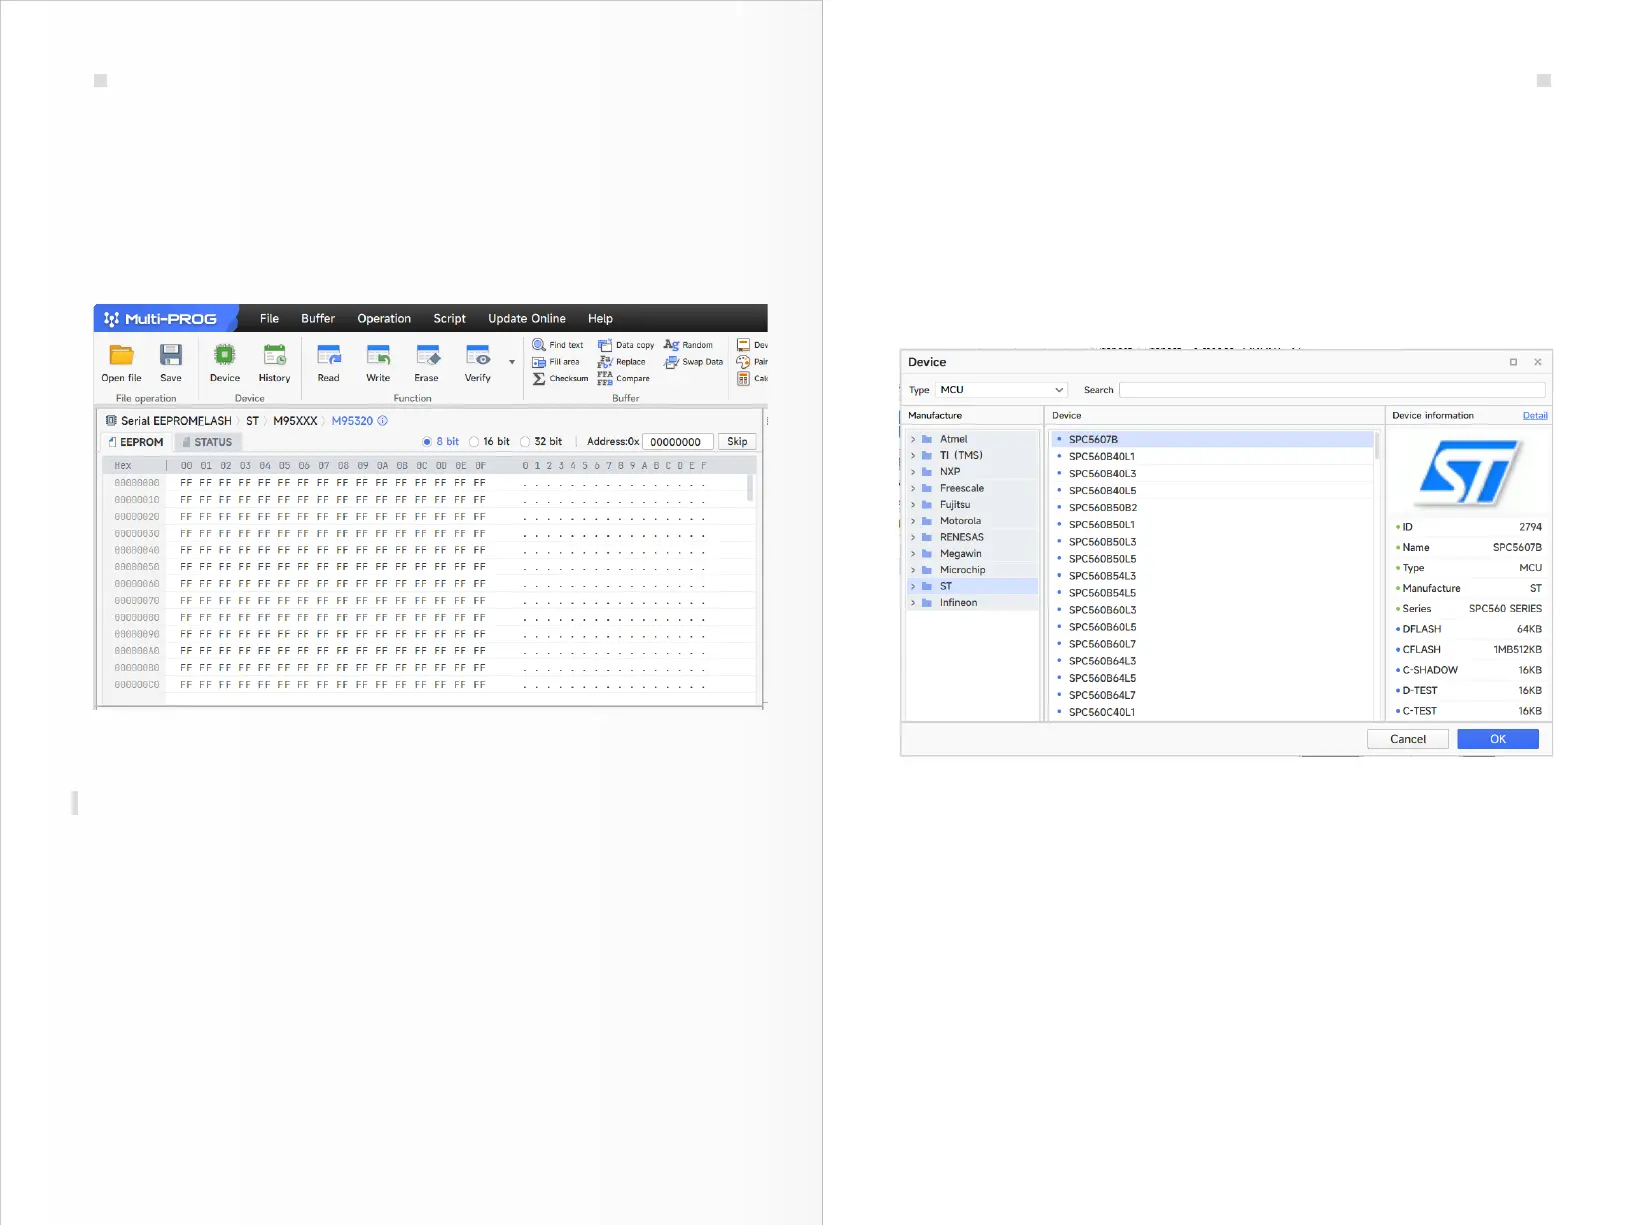Use the Data copy buffer tool
Image resolution: width=1644 pixels, height=1225 pixels.
(x=626, y=345)
